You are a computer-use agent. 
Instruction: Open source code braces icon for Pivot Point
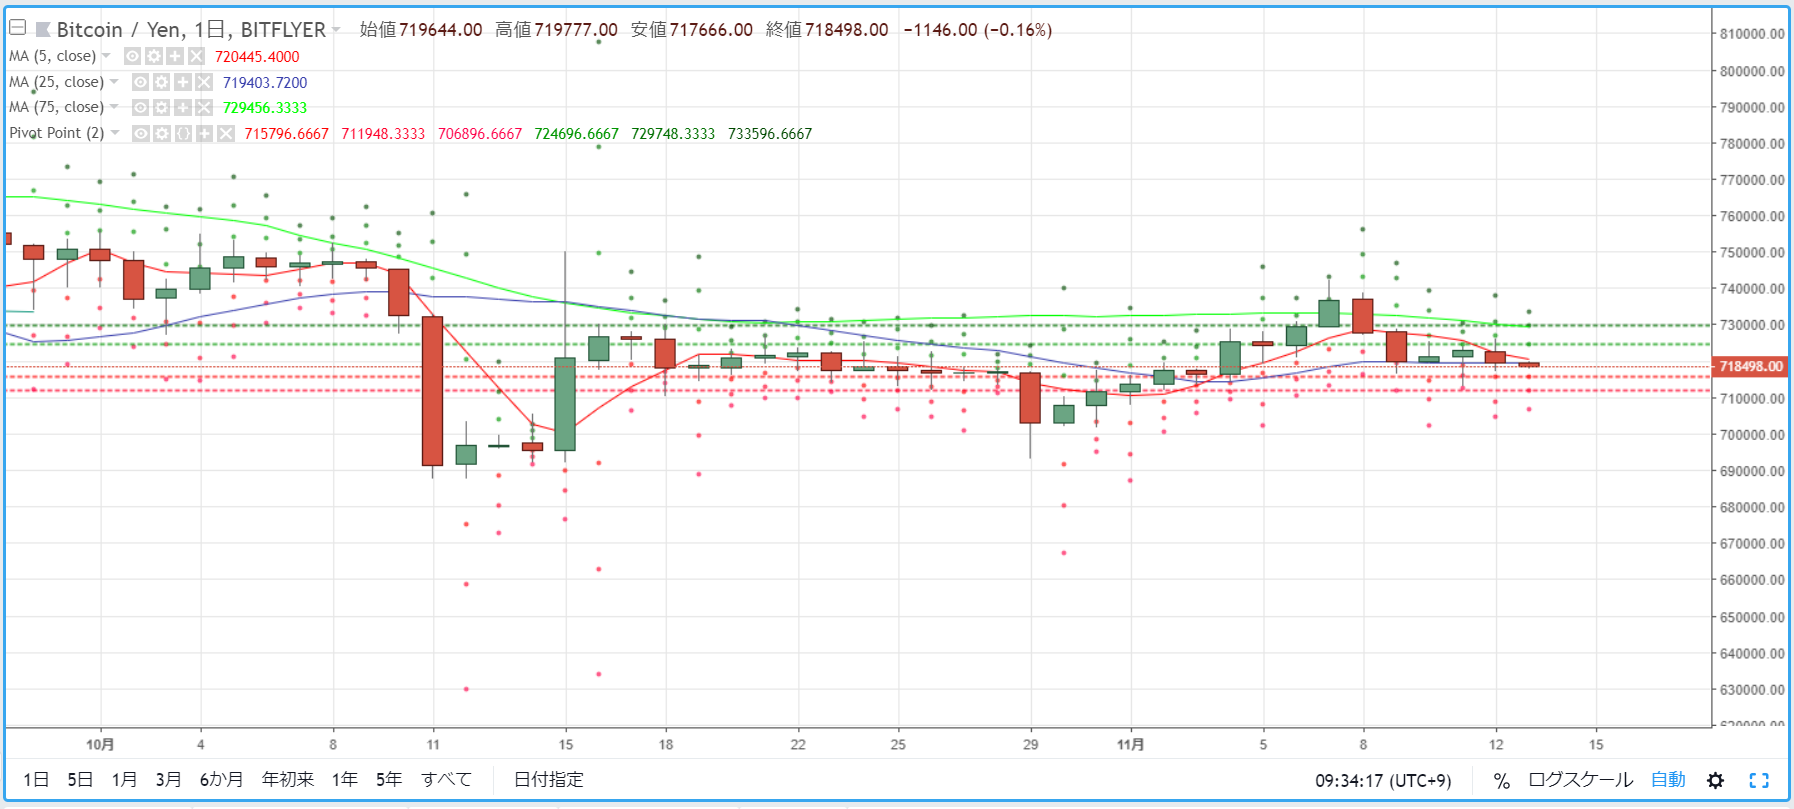coord(183,133)
